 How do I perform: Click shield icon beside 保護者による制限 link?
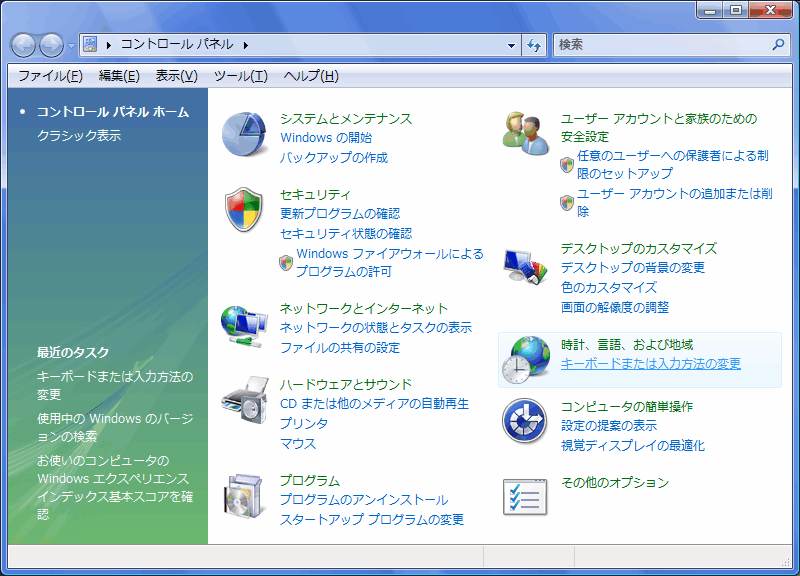(567, 165)
